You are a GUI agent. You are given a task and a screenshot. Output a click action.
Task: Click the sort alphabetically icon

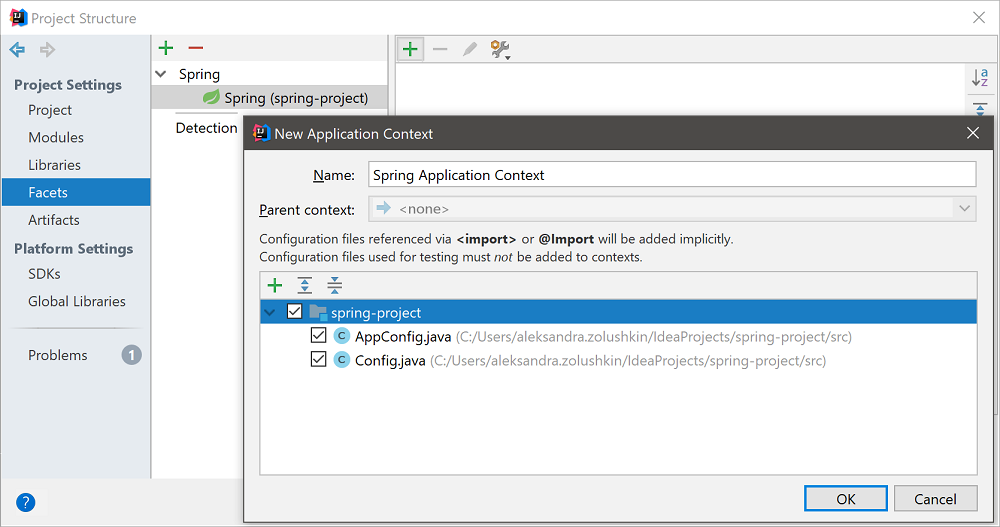[980, 78]
